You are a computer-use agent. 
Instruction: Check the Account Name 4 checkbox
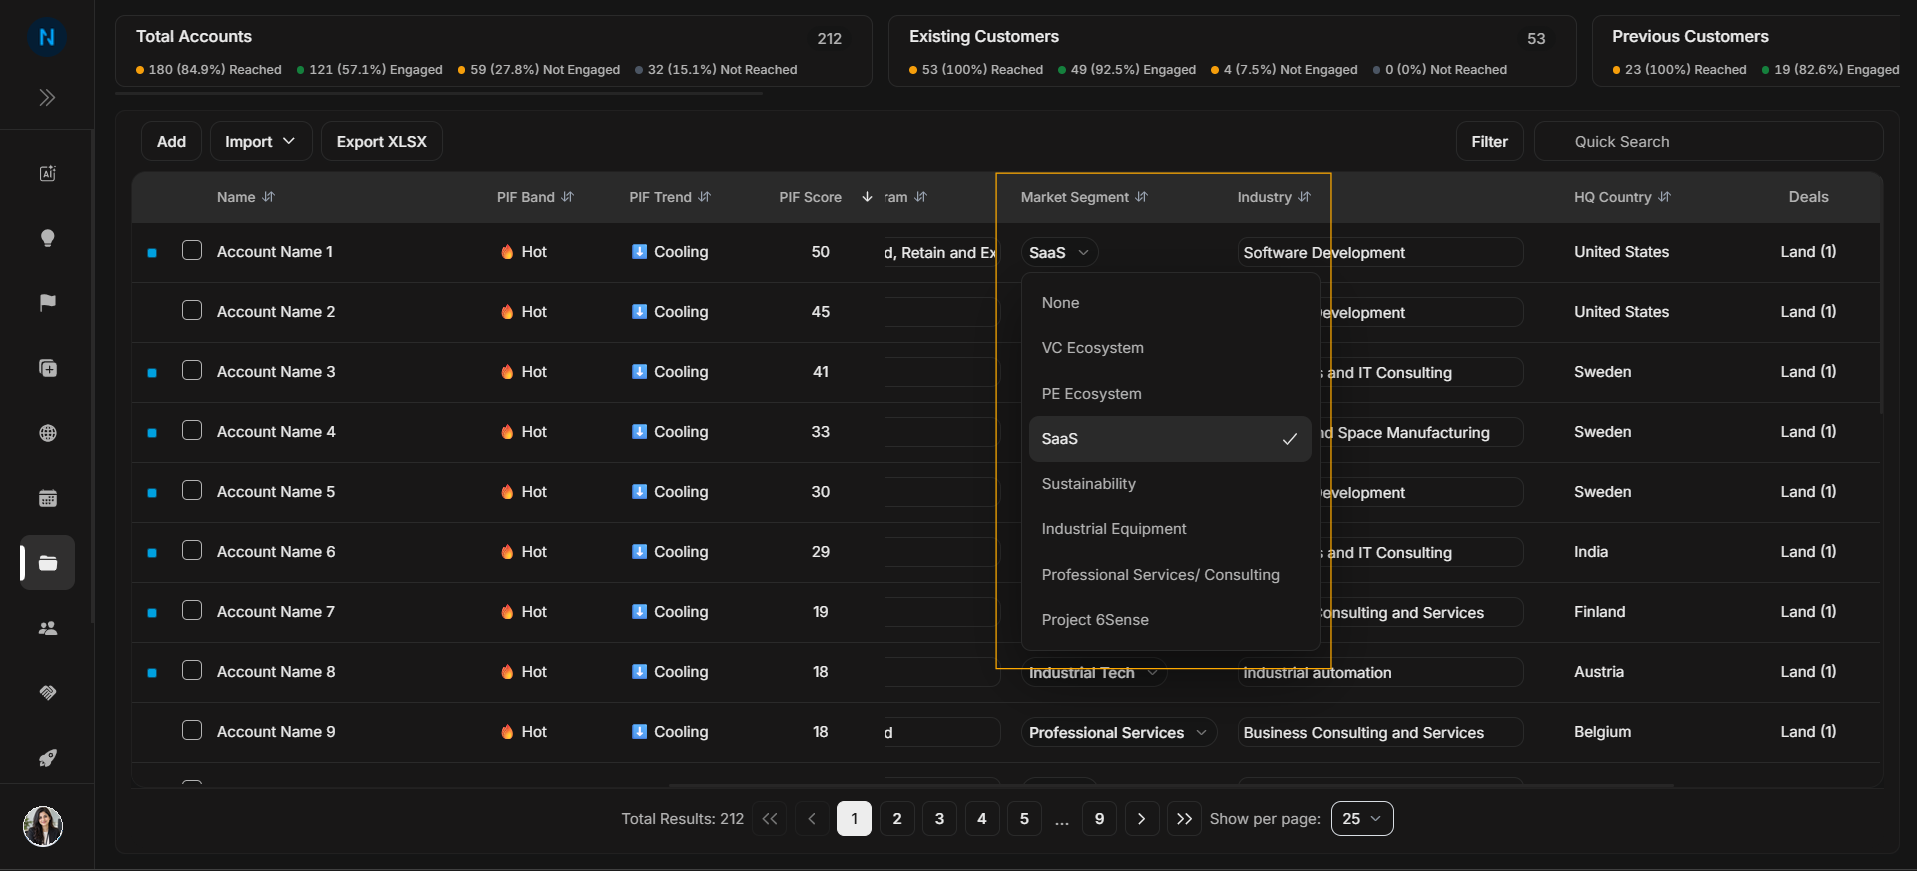192,430
